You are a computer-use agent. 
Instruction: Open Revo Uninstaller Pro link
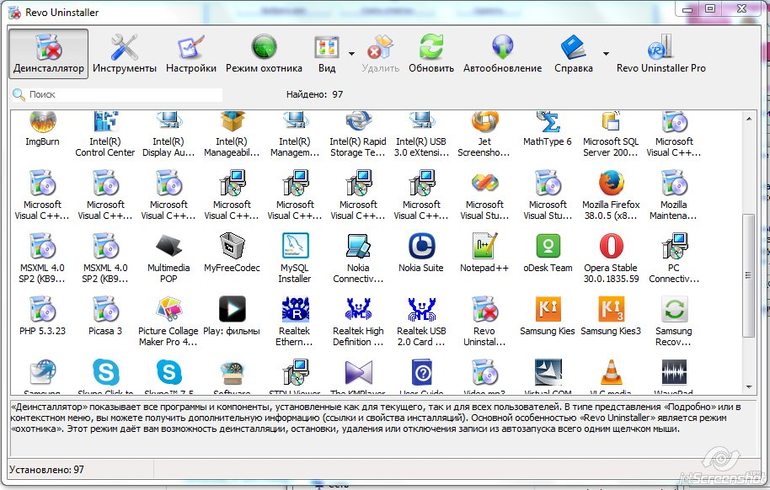pyautogui.click(x=660, y=53)
